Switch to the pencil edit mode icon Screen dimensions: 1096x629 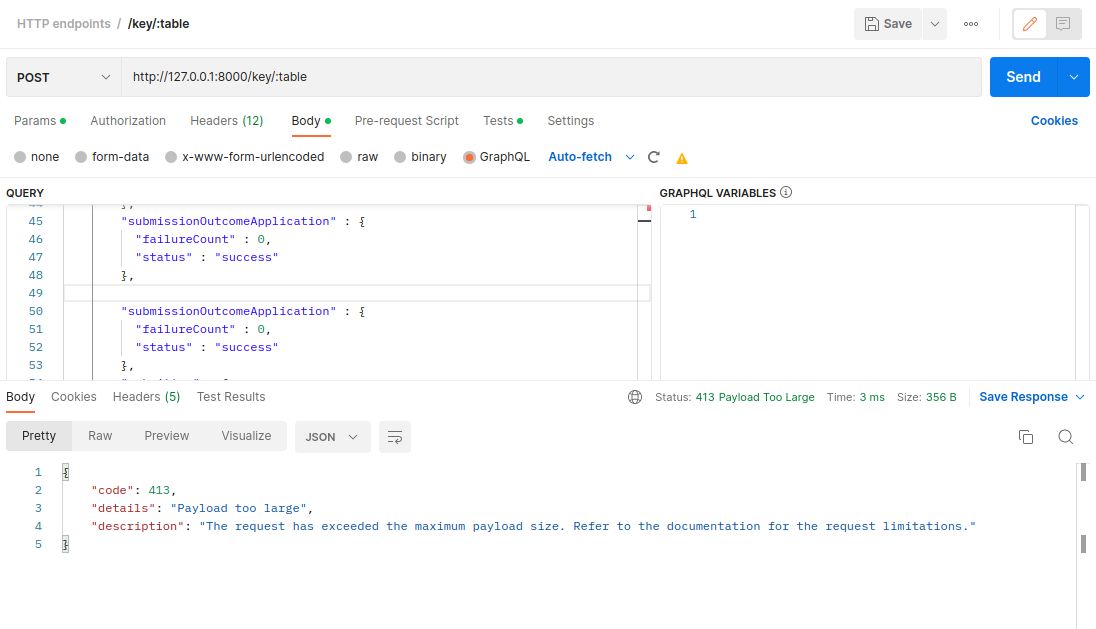coord(1030,24)
